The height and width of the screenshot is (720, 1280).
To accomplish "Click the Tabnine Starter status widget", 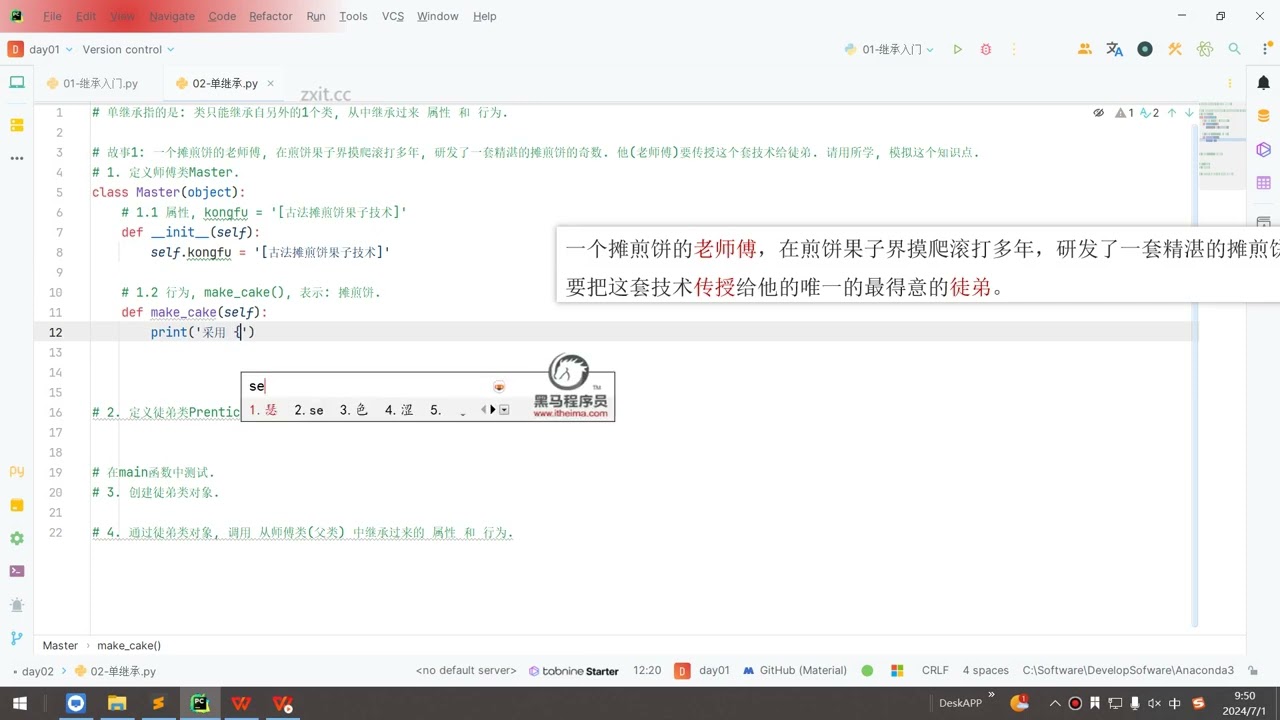I will (574, 671).
